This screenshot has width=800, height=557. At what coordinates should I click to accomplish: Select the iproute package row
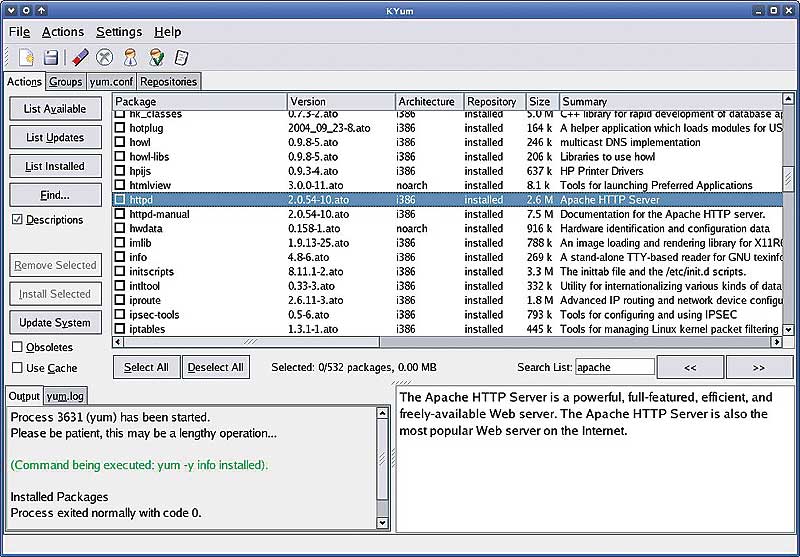coord(447,300)
